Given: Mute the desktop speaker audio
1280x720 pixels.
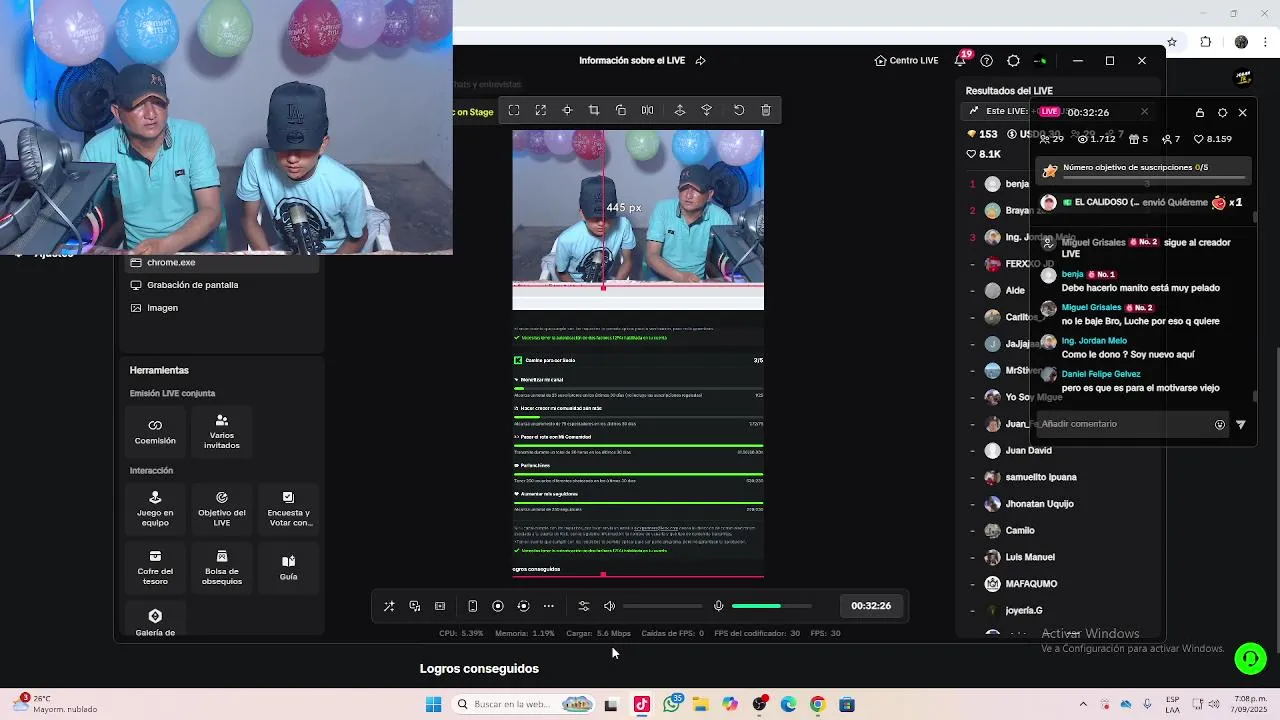Looking at the screenshot, I should coord(610,606).
